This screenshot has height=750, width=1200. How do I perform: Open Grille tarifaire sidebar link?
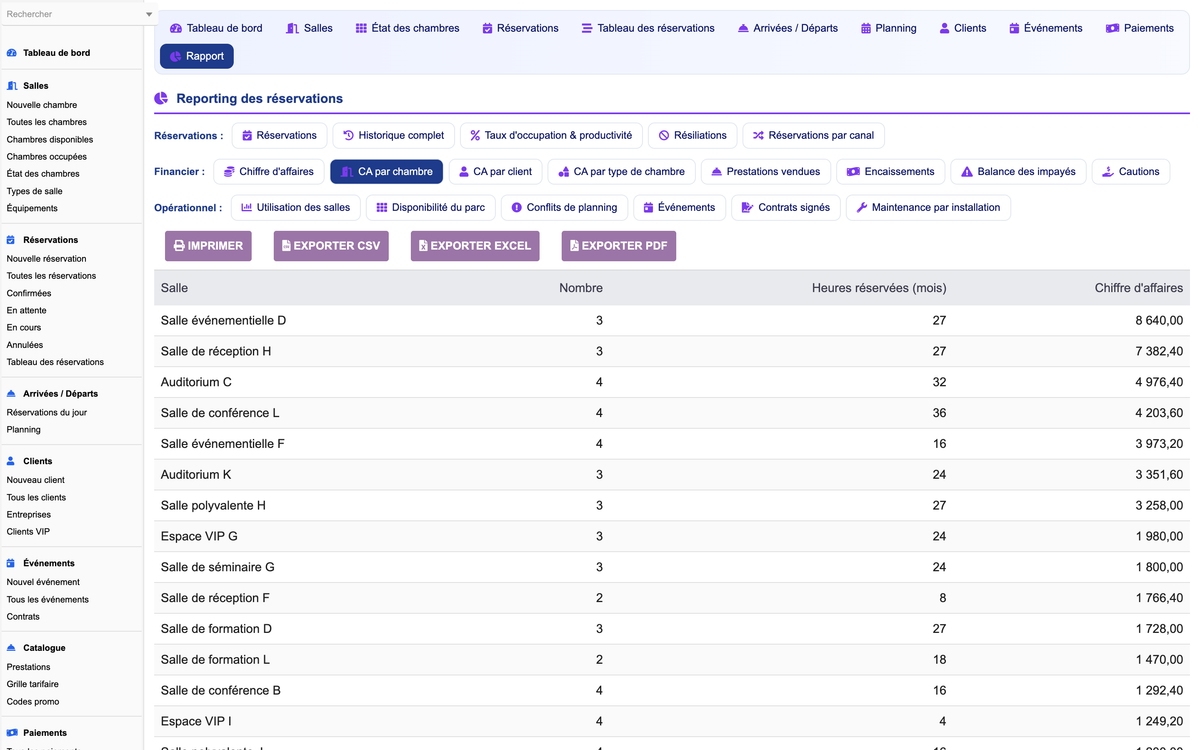[33, 684]
